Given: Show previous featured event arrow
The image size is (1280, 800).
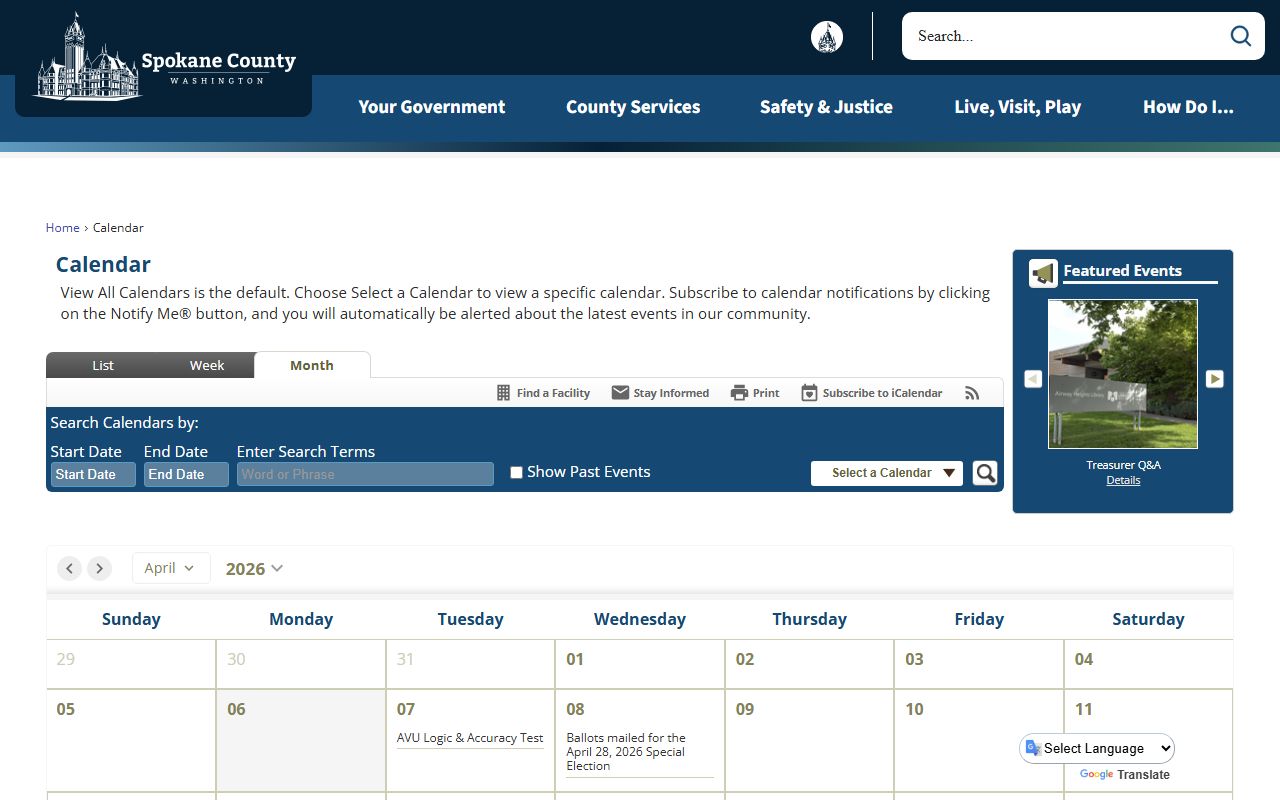Looking at the screenshot, I should coord(1033,379).
